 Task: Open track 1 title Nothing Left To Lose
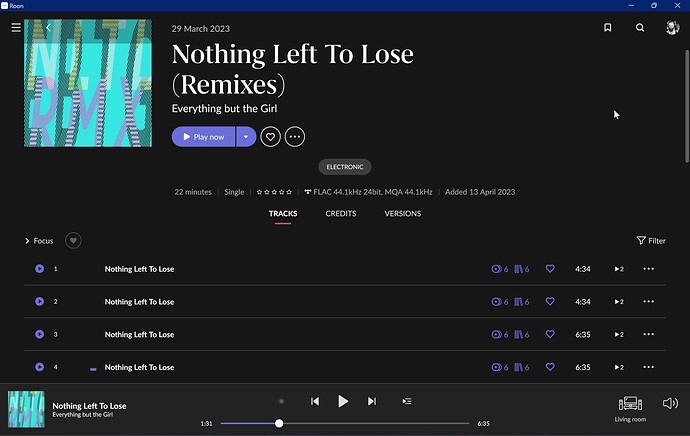(x=139, y=269)
